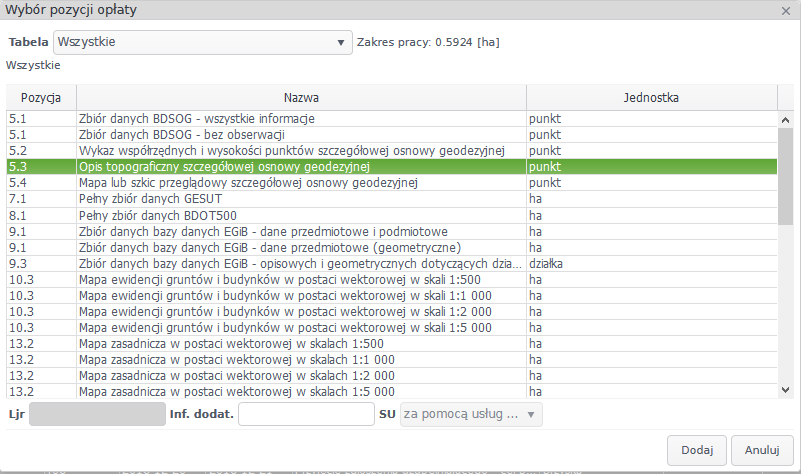
Task: Close the Wybór pozycji opłaty dialog
Action: (785, 10)
